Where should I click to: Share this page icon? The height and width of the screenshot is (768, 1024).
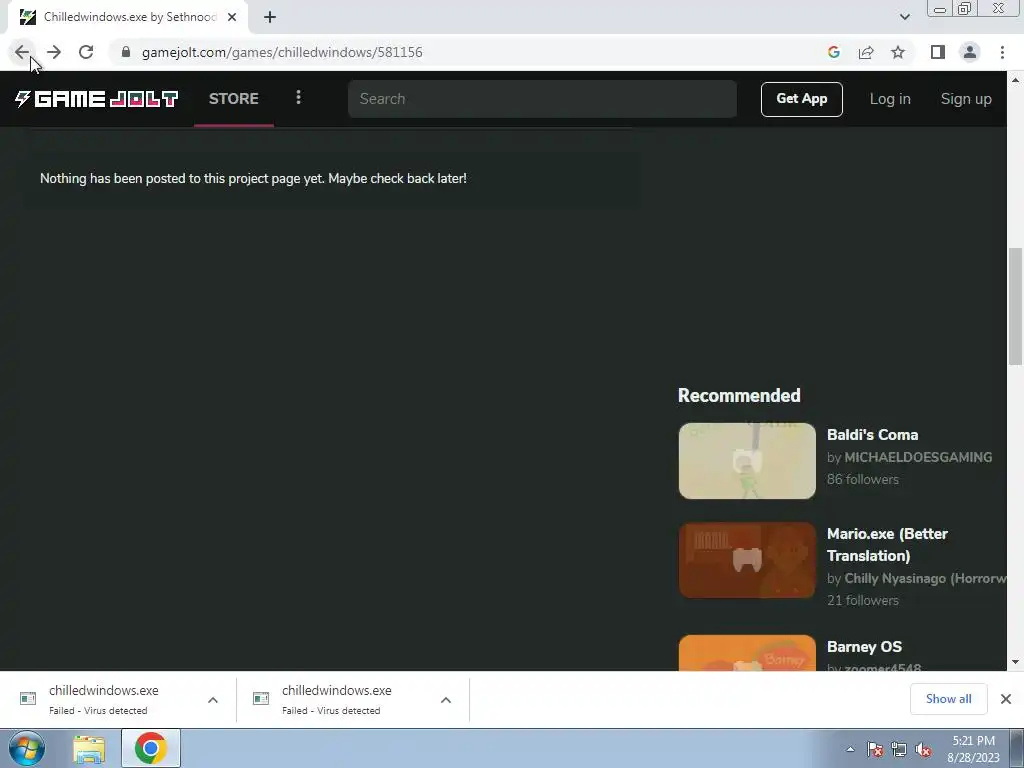pyautogui.click(x=866, y=52)
